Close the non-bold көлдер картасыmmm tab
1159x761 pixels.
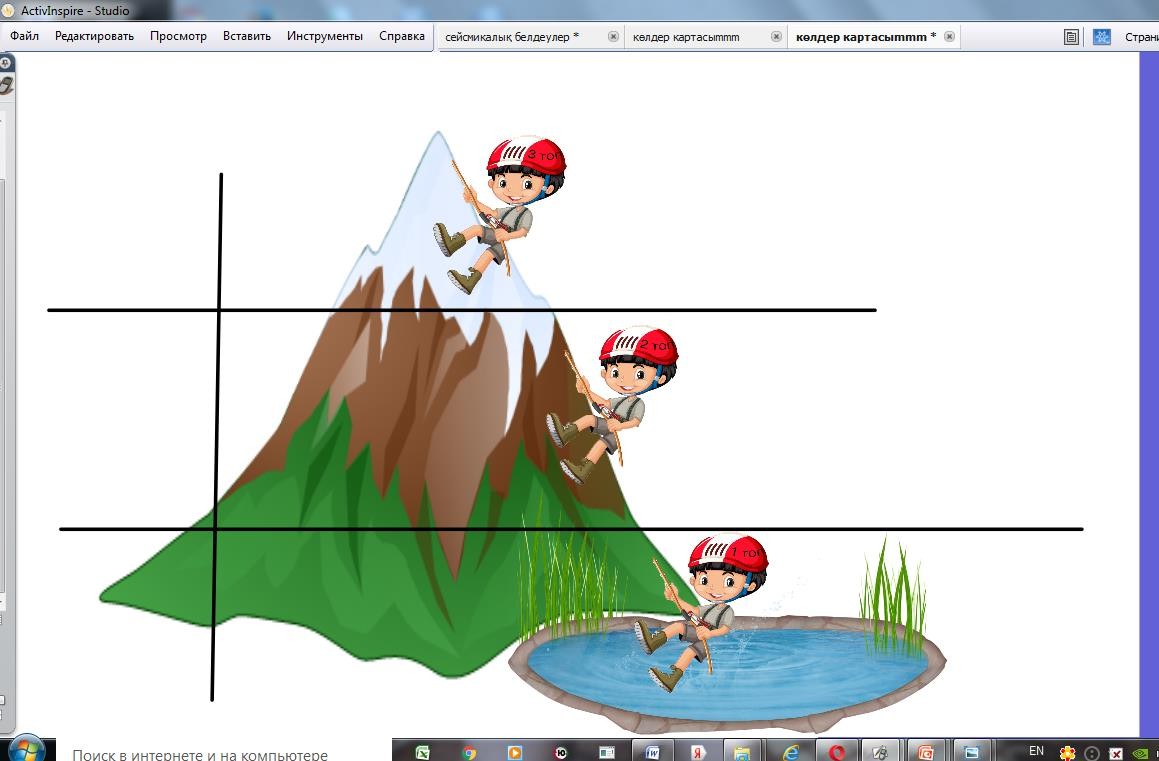[x=776, y=36]
